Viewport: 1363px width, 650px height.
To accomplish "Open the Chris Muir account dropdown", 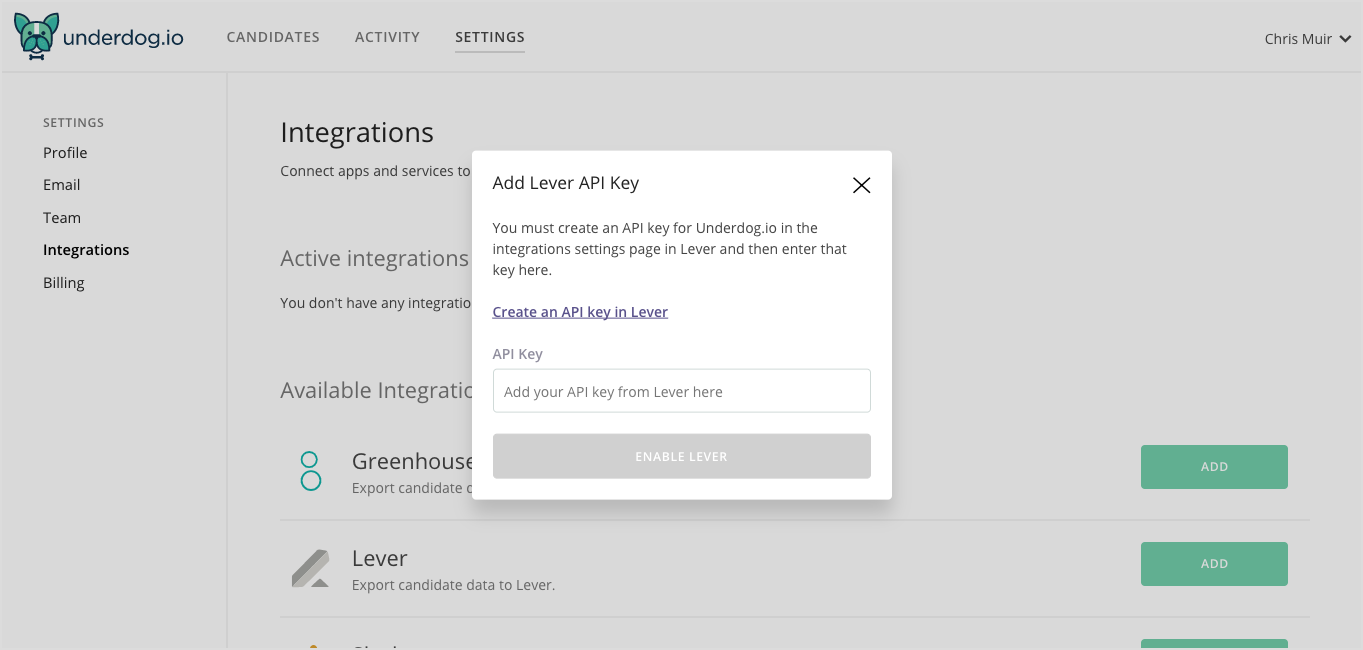I will [x=1308, y=39].
